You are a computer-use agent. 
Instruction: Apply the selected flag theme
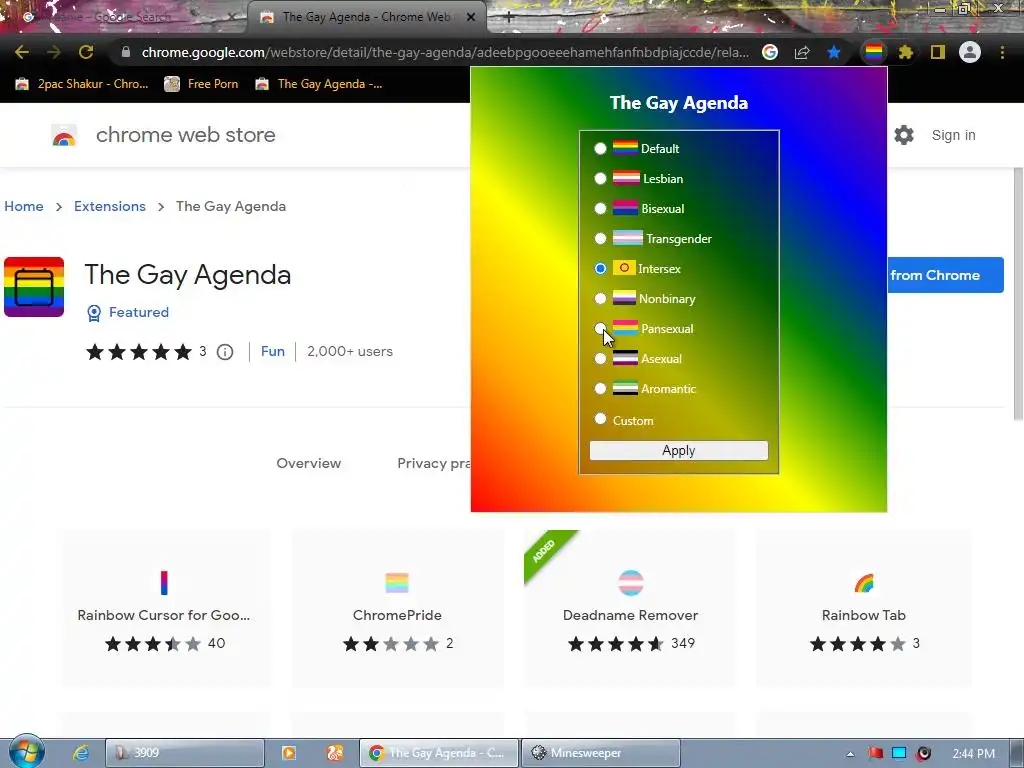click(679, 451)
